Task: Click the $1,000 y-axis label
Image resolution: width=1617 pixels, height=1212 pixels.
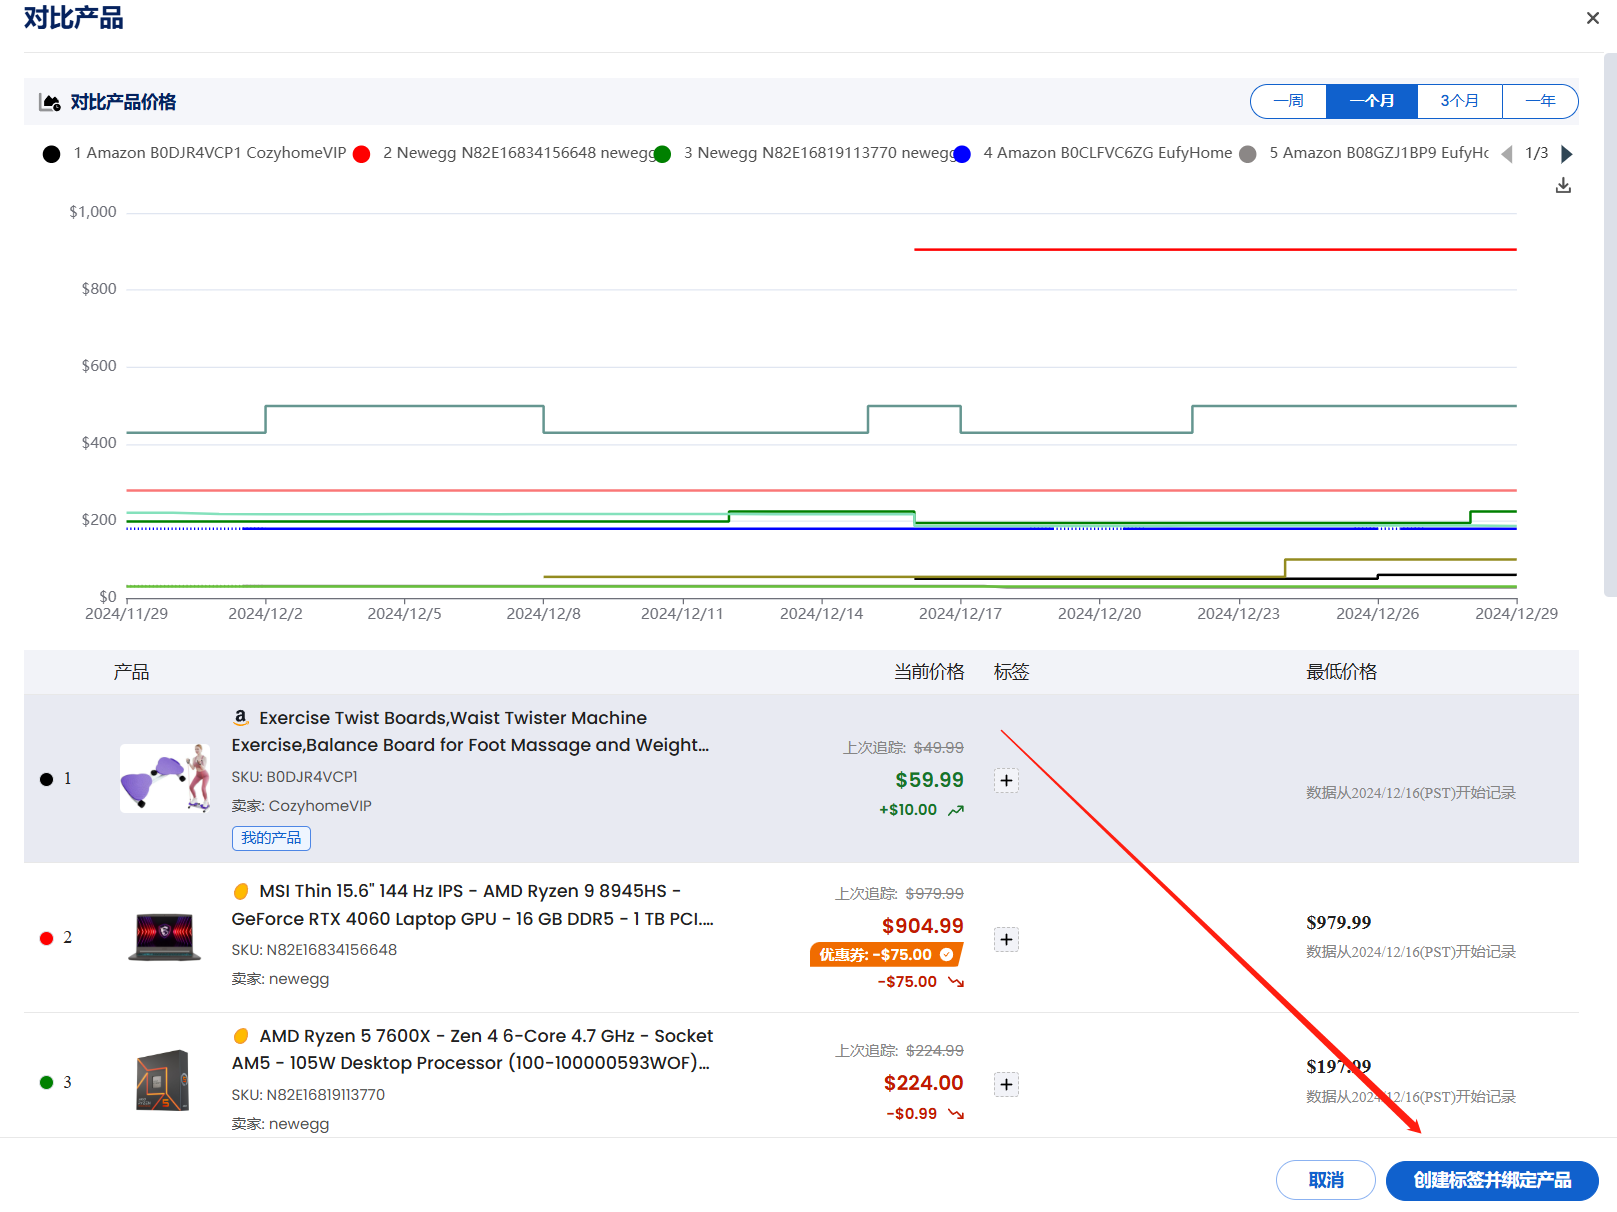Action: [92, 212]
